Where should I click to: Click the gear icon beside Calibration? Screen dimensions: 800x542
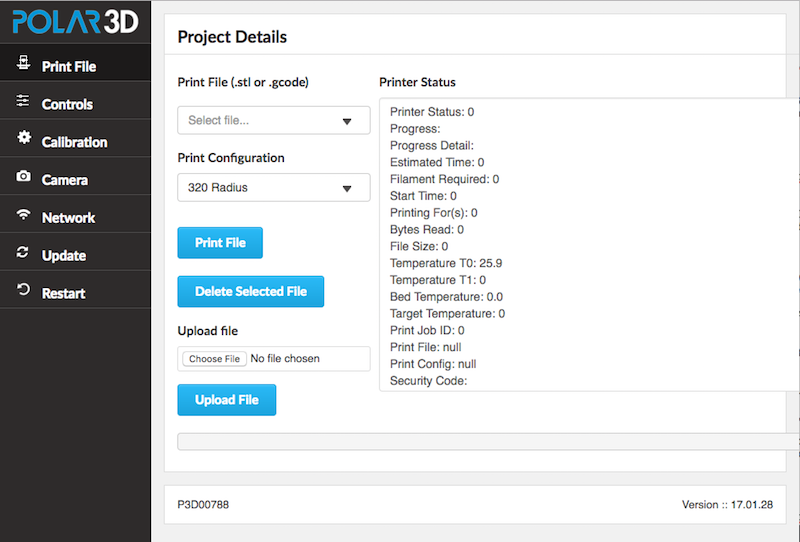click(23, 141)
